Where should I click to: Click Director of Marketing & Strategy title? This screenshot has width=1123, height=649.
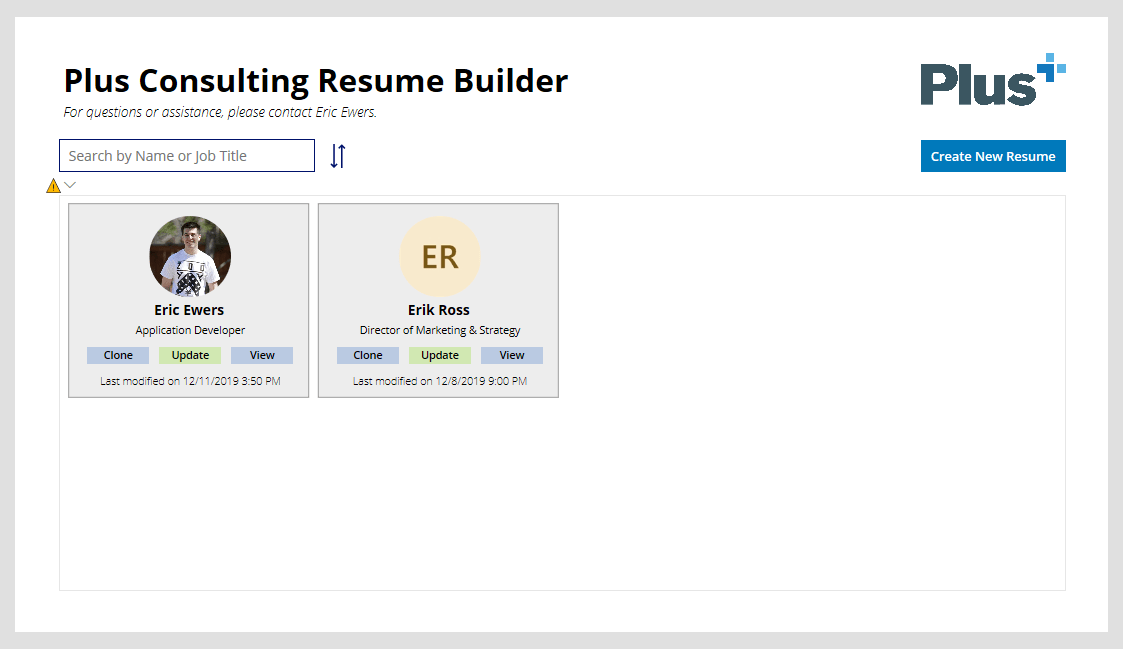coord(440,330)
